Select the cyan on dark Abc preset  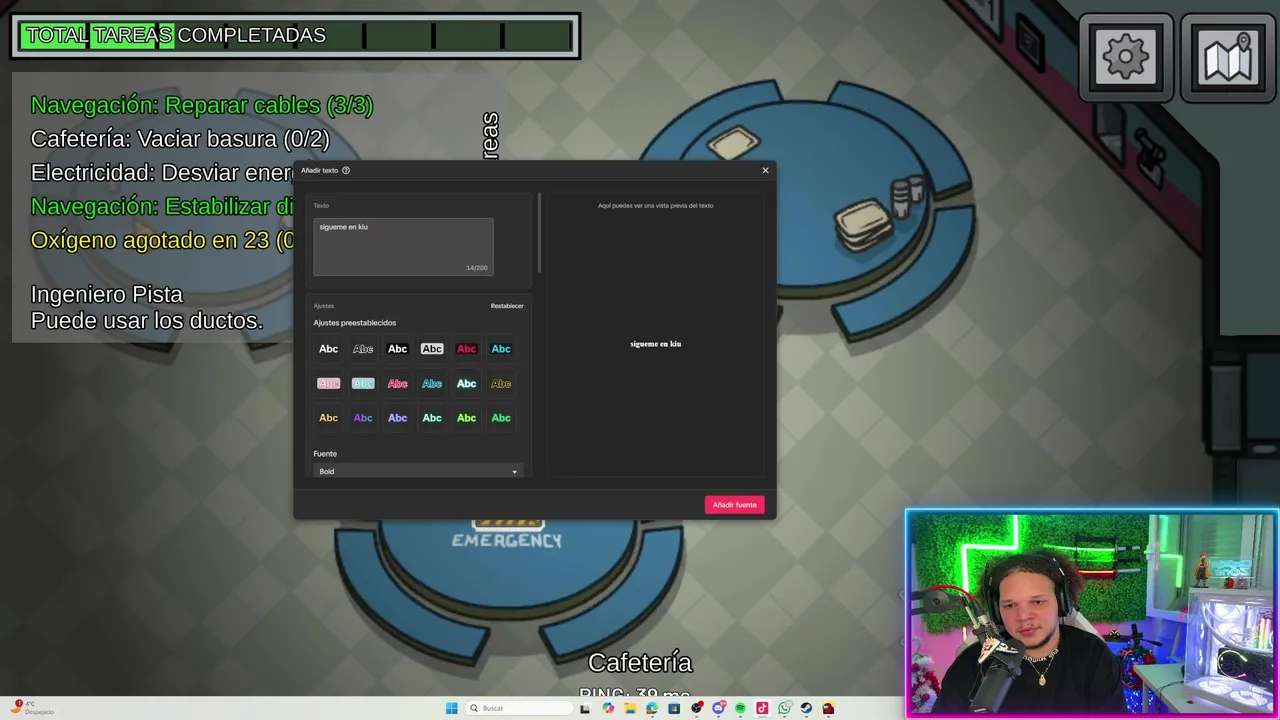(x=501, y=349)
